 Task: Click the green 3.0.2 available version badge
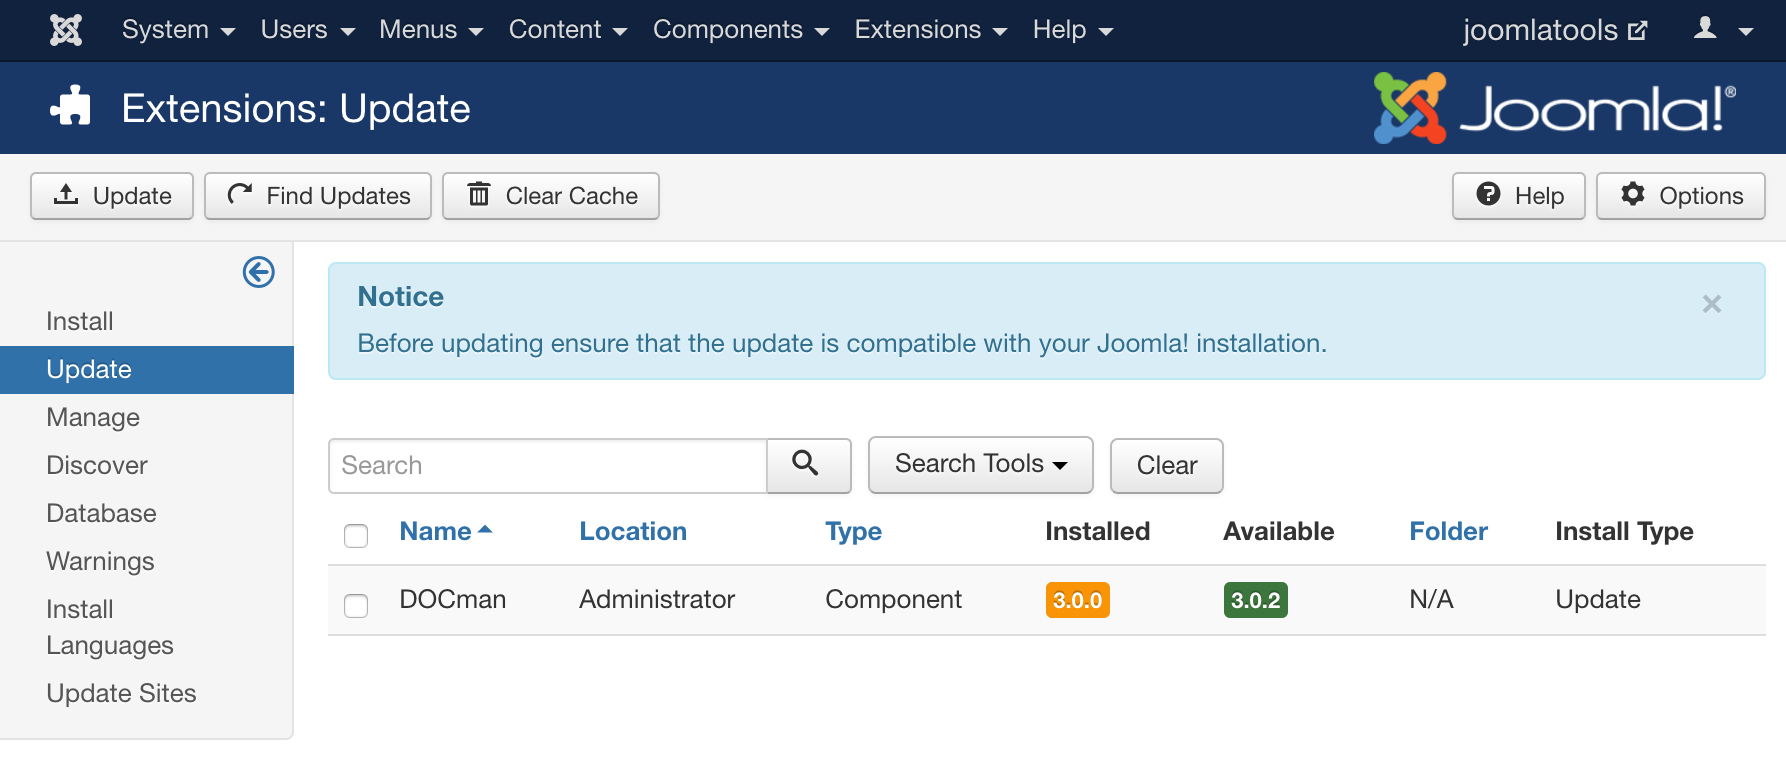click(1255, 600)
